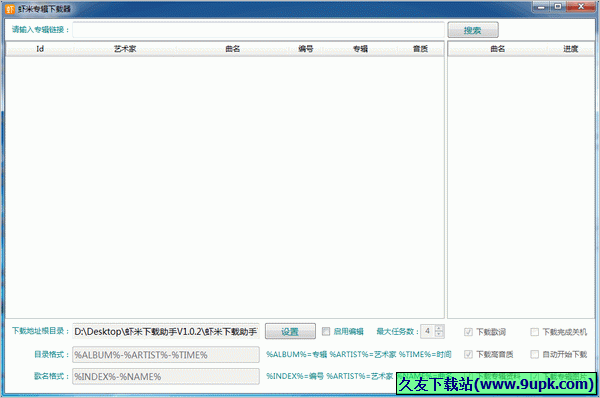Click the 音质 column header
Screen dimensions: 600x398
(x=421, y=49)
